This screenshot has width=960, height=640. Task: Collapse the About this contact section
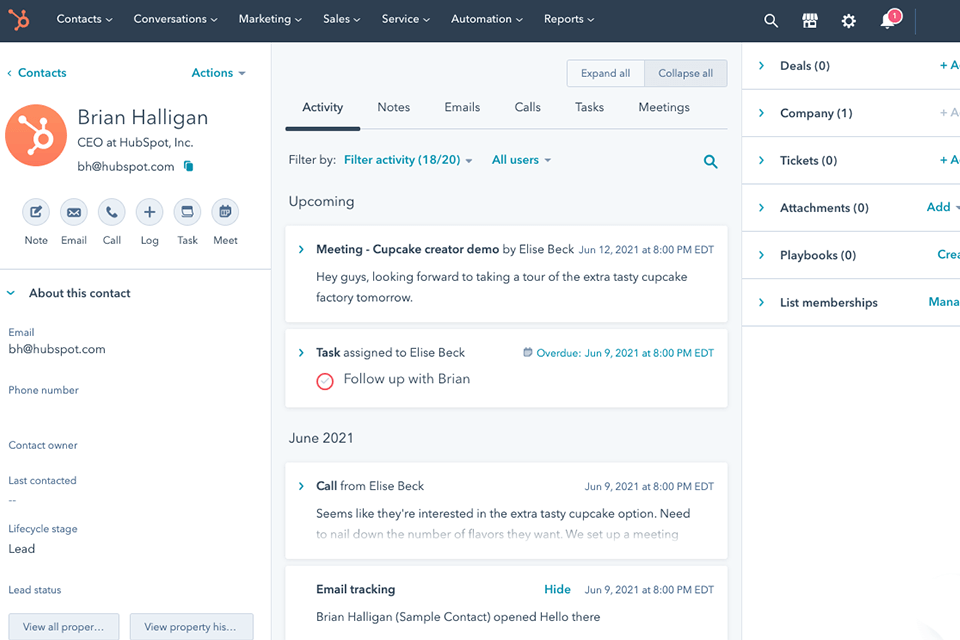(x=11, y=293)
